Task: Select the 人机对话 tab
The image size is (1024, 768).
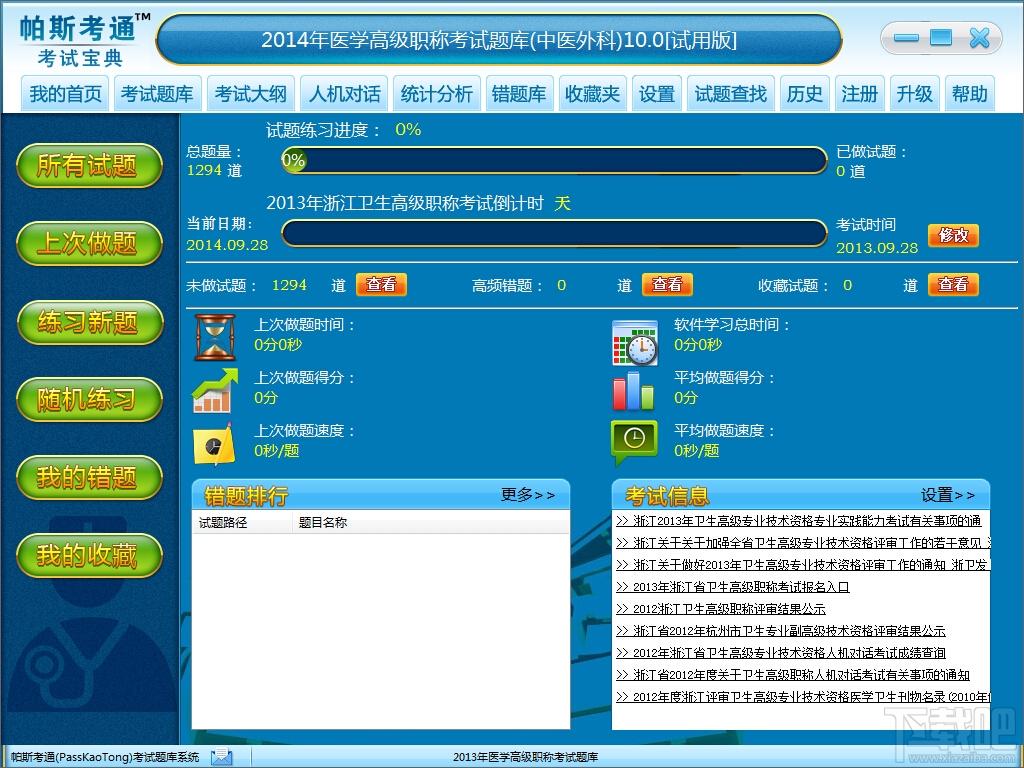Action: (344, 94)
